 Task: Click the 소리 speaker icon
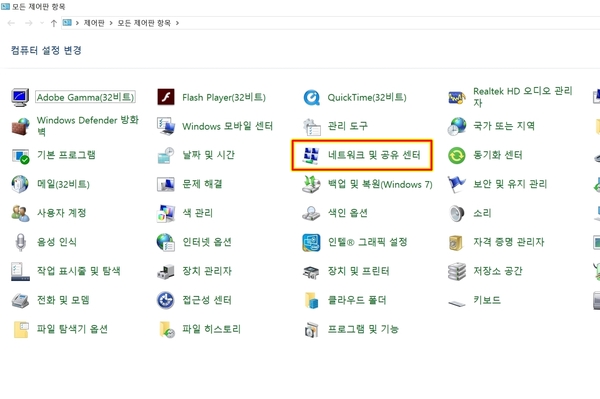point(457,213)
